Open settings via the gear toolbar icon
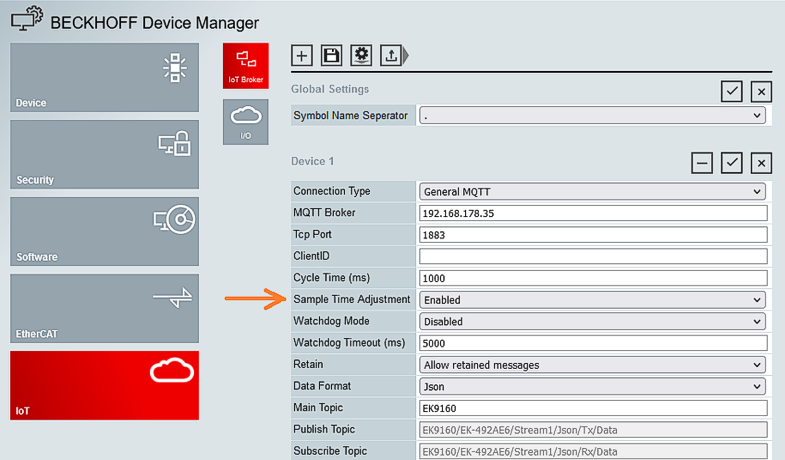 click(361, 56)
